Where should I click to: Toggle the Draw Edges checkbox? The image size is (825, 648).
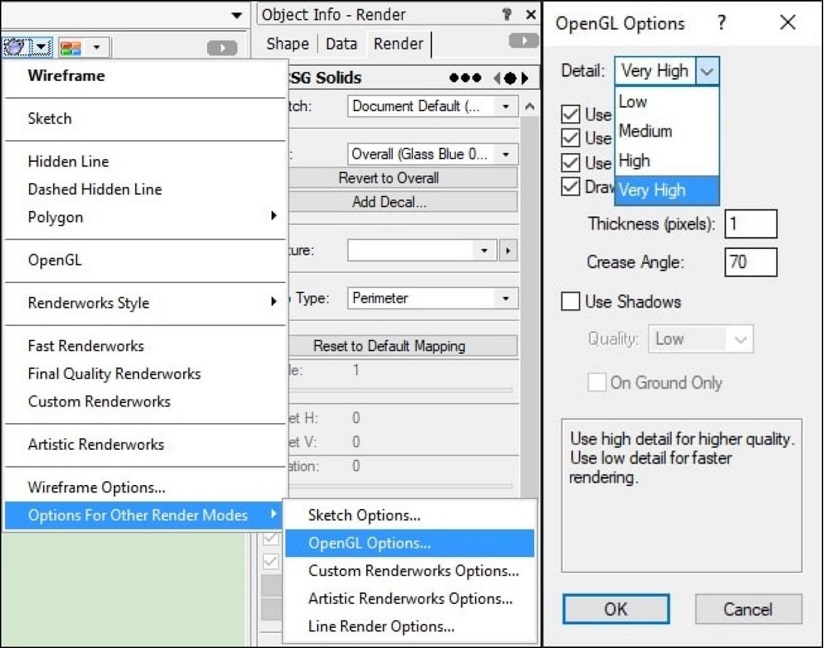point(571,187)
